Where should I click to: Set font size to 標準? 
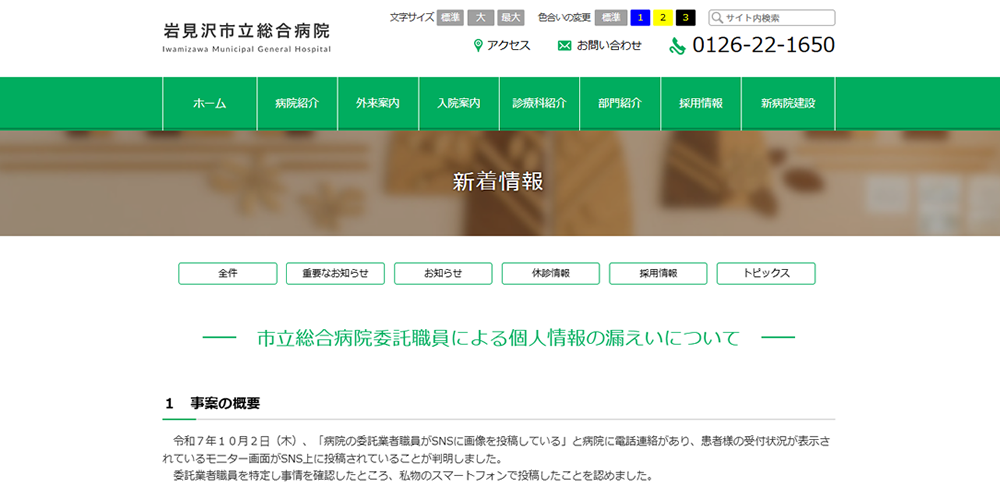tap(450, 18)
